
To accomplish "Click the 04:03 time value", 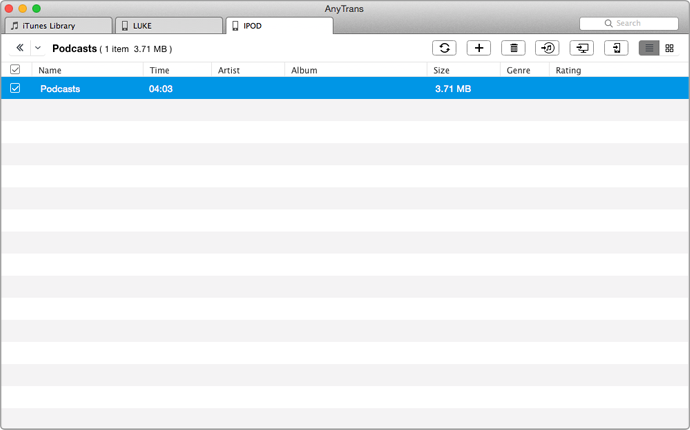I will click(x=161, y=88).
